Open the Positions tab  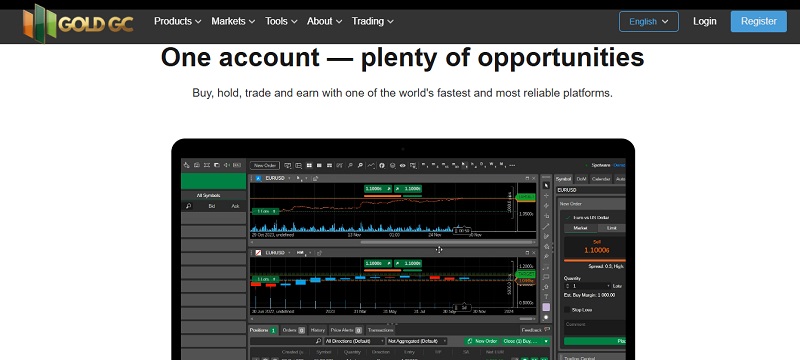coord(263,330)
